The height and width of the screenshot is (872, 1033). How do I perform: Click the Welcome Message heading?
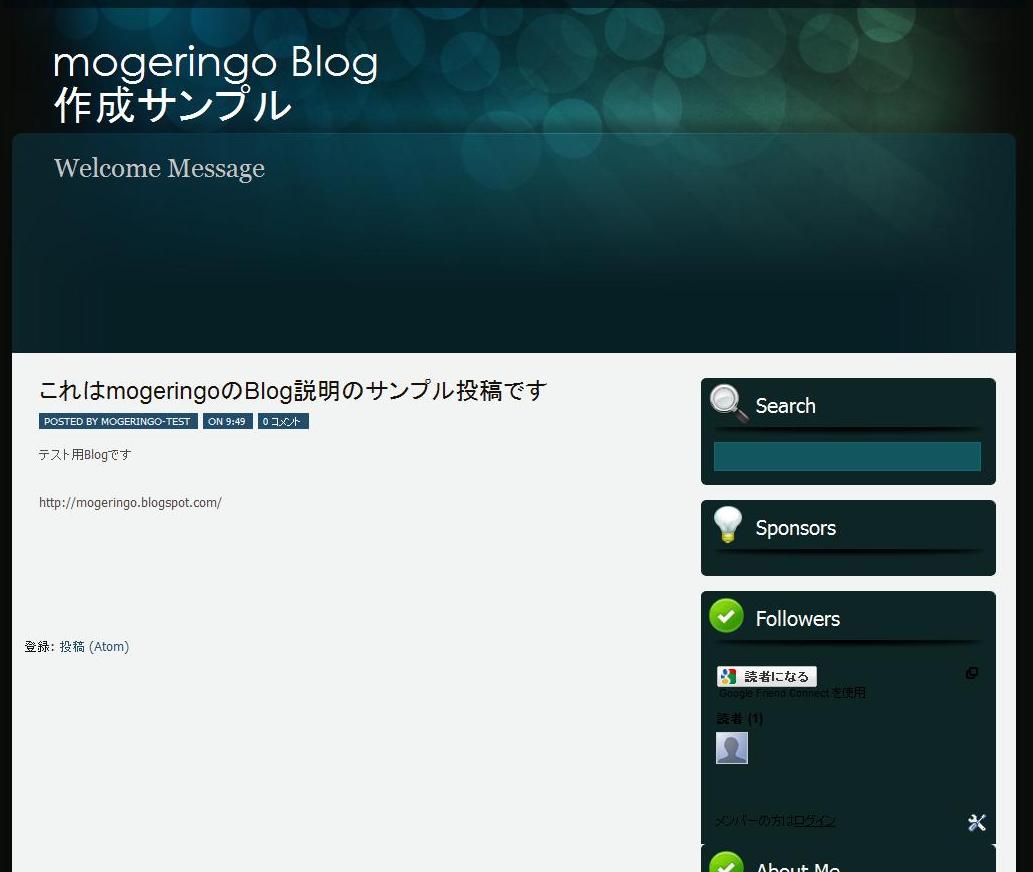tap(159, 169)
